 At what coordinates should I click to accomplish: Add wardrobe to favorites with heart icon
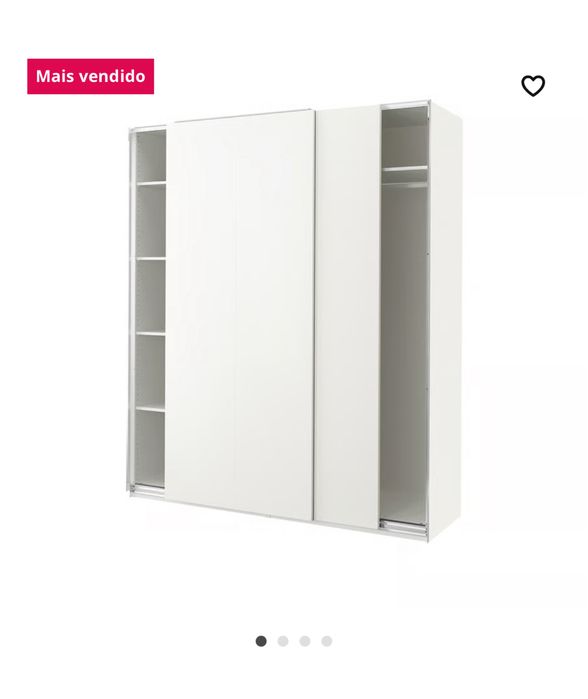coord(533,86)
